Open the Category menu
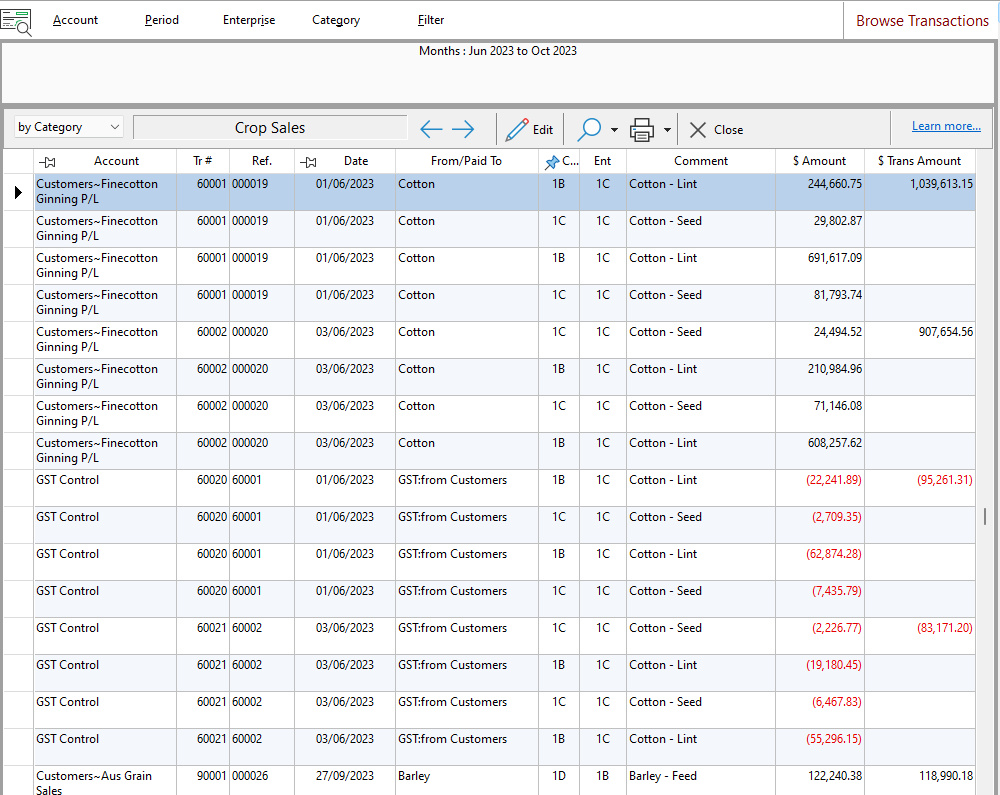This screenshot has width=1000, height=795. pos(336,20)
